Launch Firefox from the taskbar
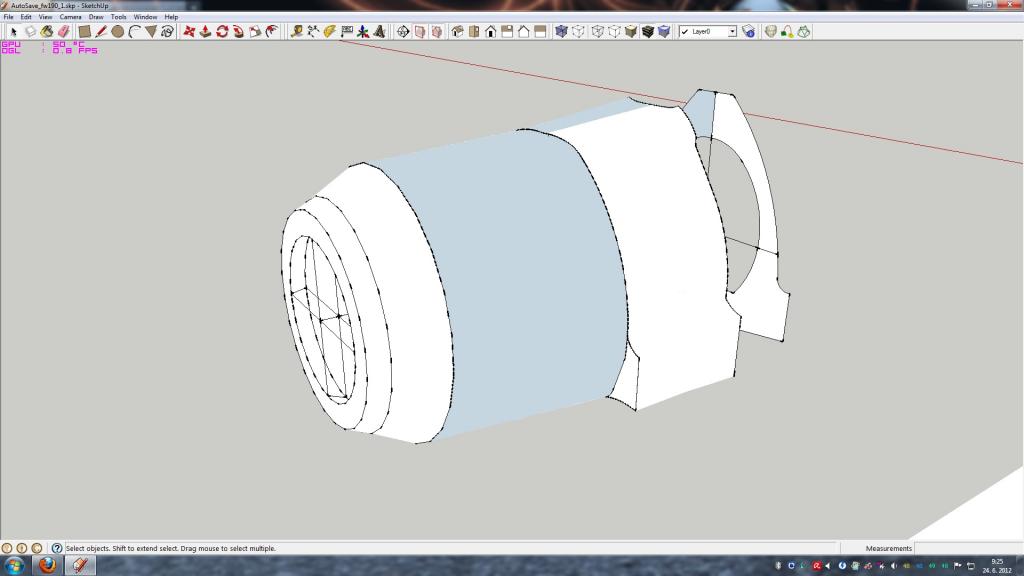 47,565
